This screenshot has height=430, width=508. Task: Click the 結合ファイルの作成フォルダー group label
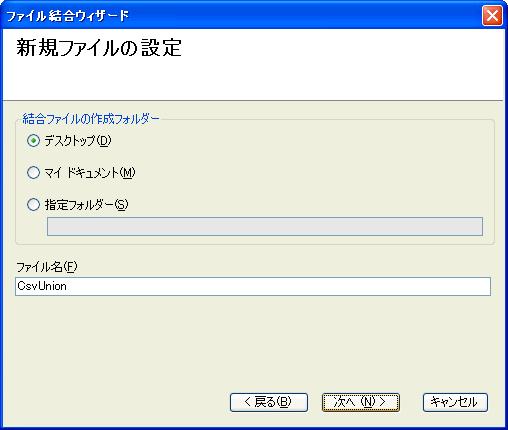91,119
